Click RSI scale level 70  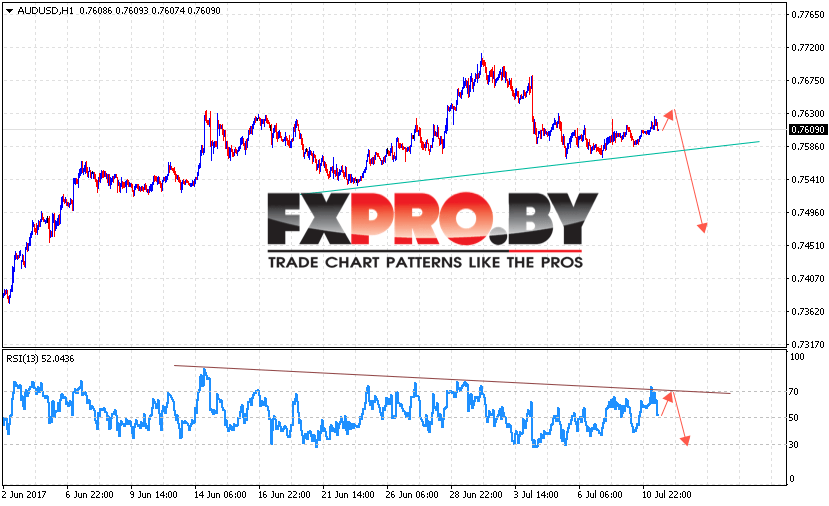(794, 392)
